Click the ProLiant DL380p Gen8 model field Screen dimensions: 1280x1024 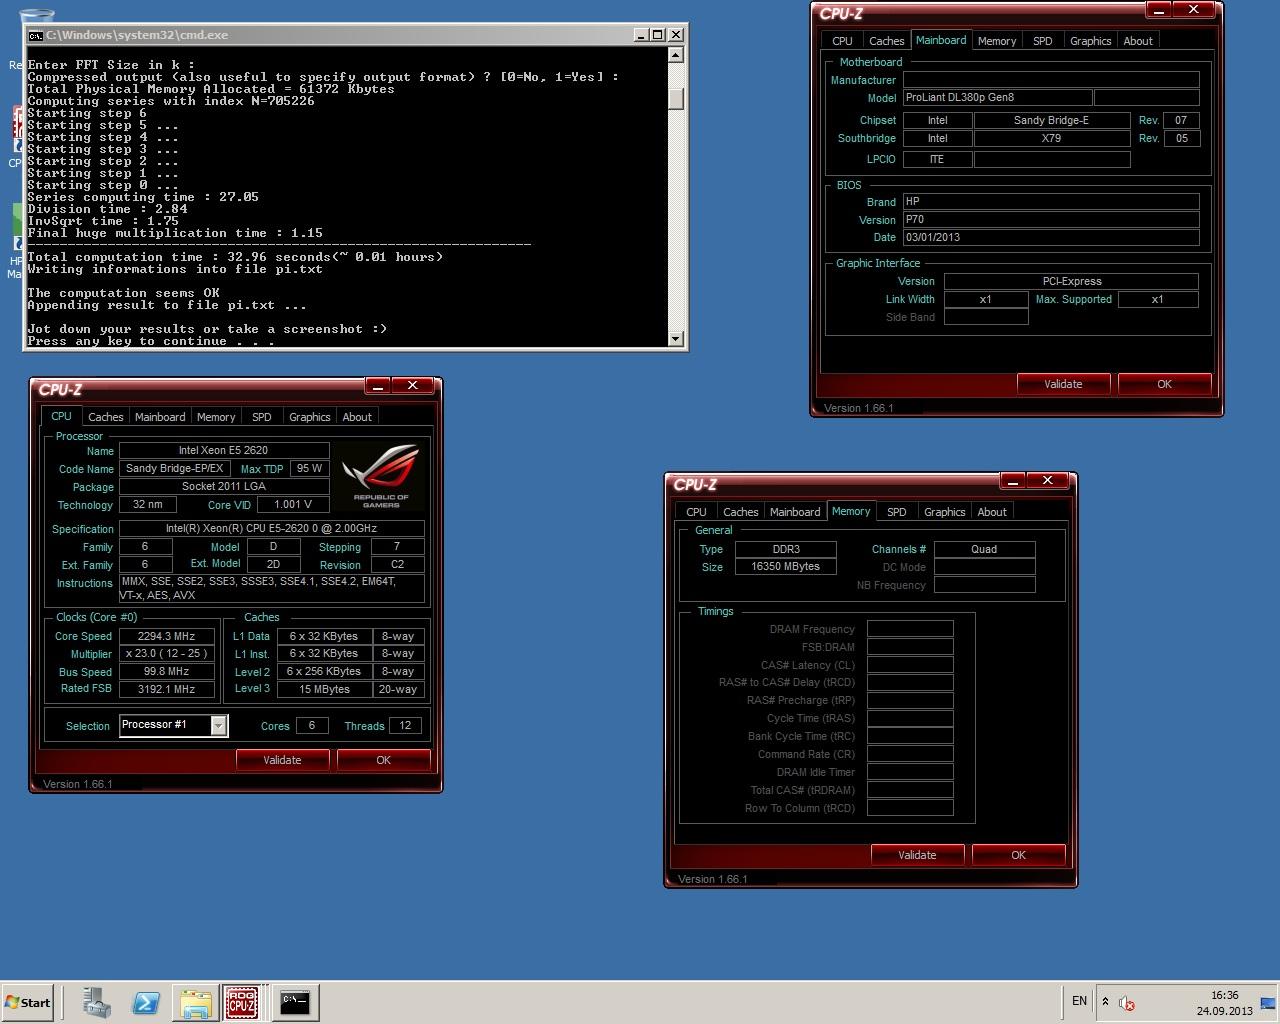pos(997,98)
